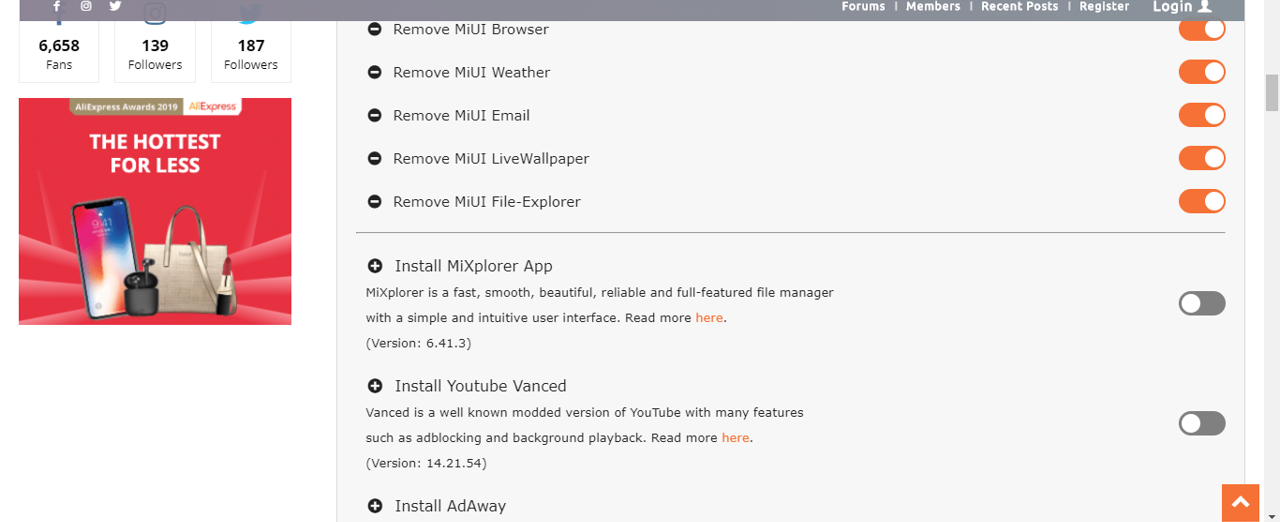Open Youtube Vanced 'here' read more link

click(735, 438)
